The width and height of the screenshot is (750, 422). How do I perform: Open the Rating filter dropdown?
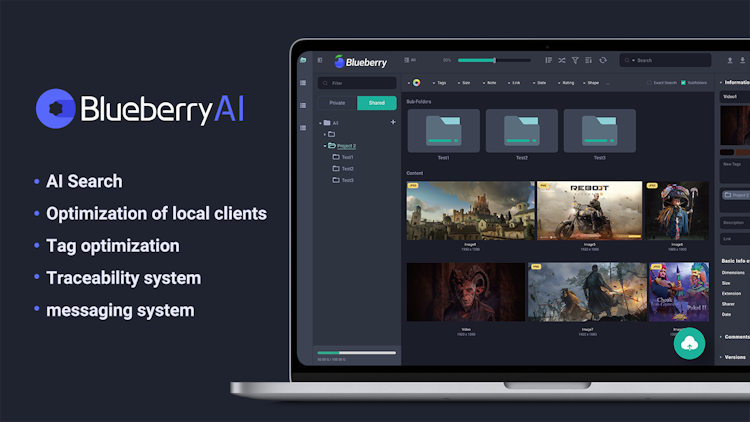[x=566, y=83]
